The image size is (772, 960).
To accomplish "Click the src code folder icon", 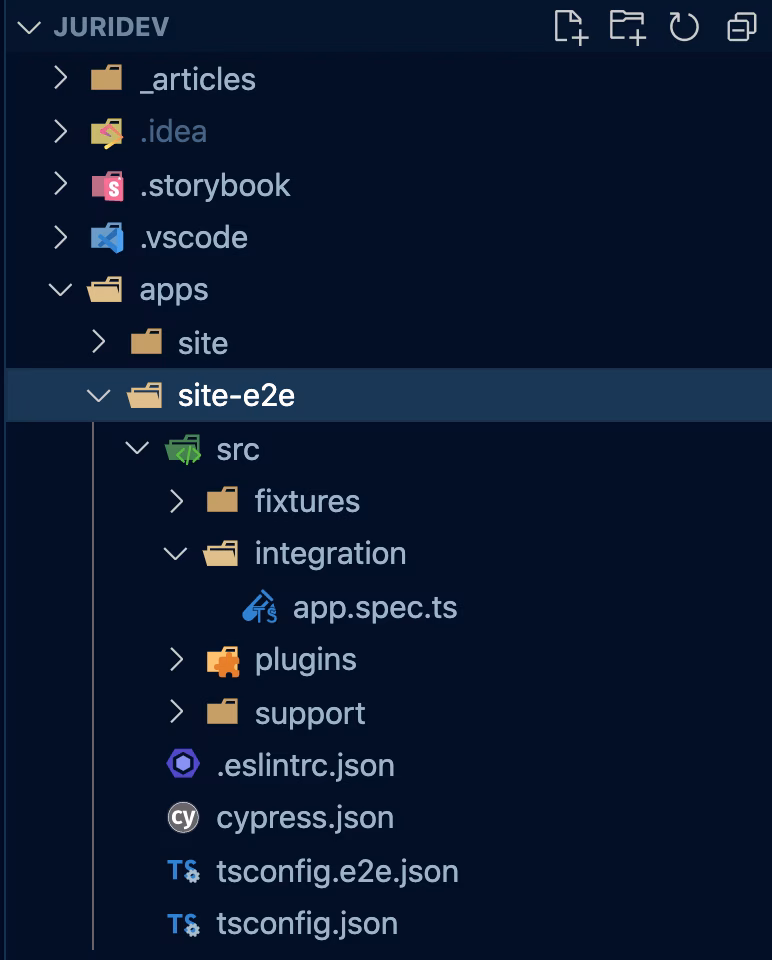I will click(183, 450).
